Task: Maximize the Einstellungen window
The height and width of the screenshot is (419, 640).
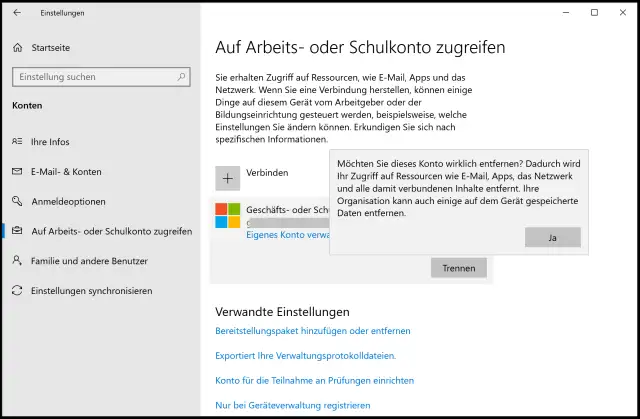Action: point(594,13)
